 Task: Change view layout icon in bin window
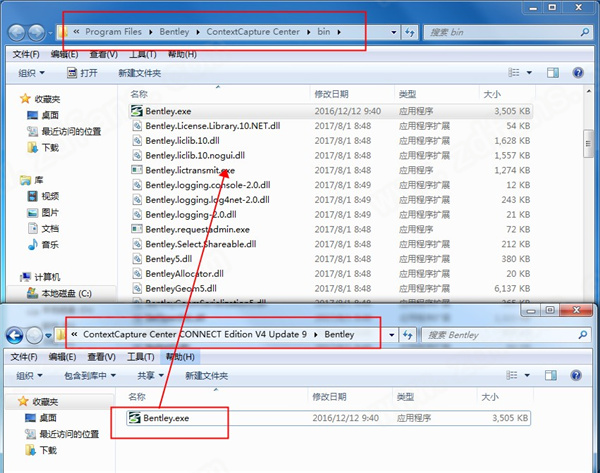coord(514,73)
